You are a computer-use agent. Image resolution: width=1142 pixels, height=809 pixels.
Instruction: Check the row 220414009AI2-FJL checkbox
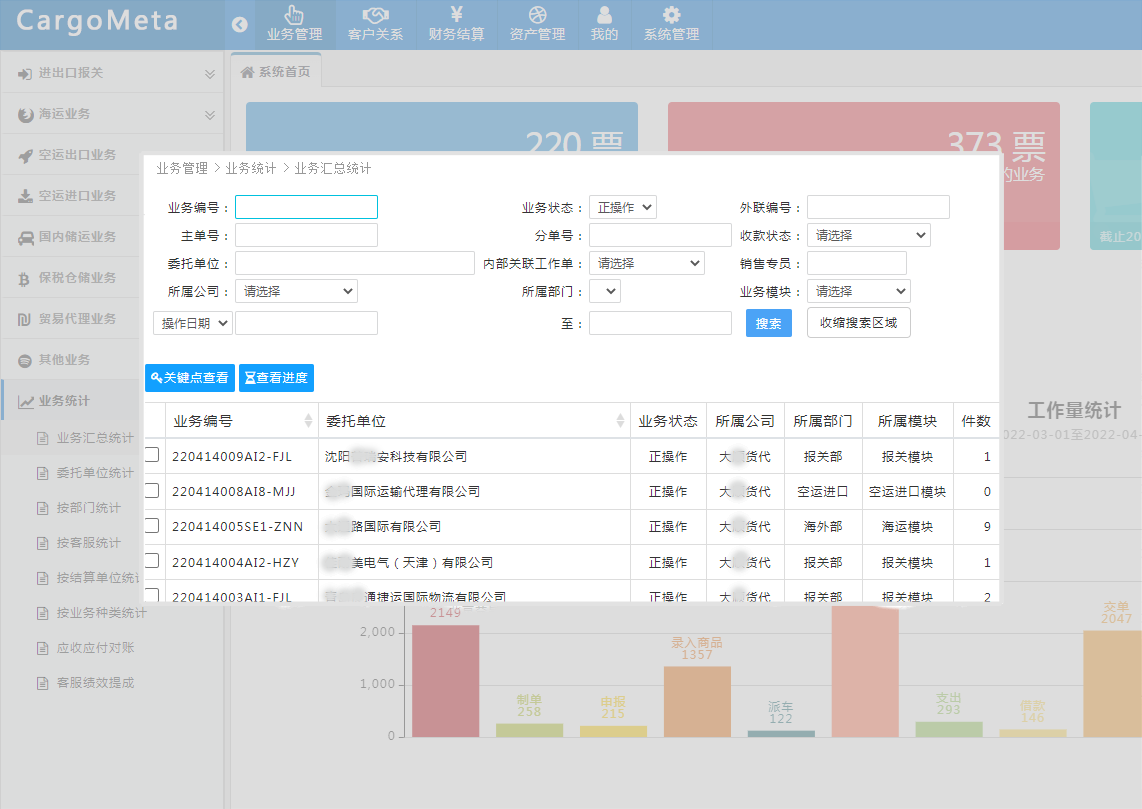pyautogui.click(x=152, y=455)
